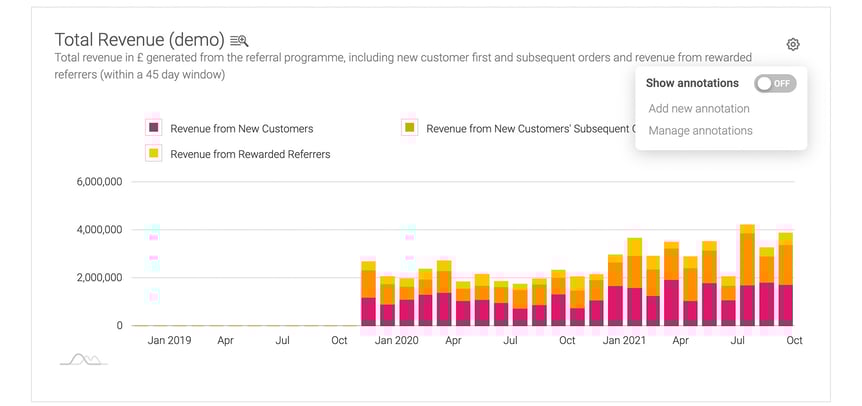
Task: Click the Jan 2021 axis label
Action: [624, 341]
